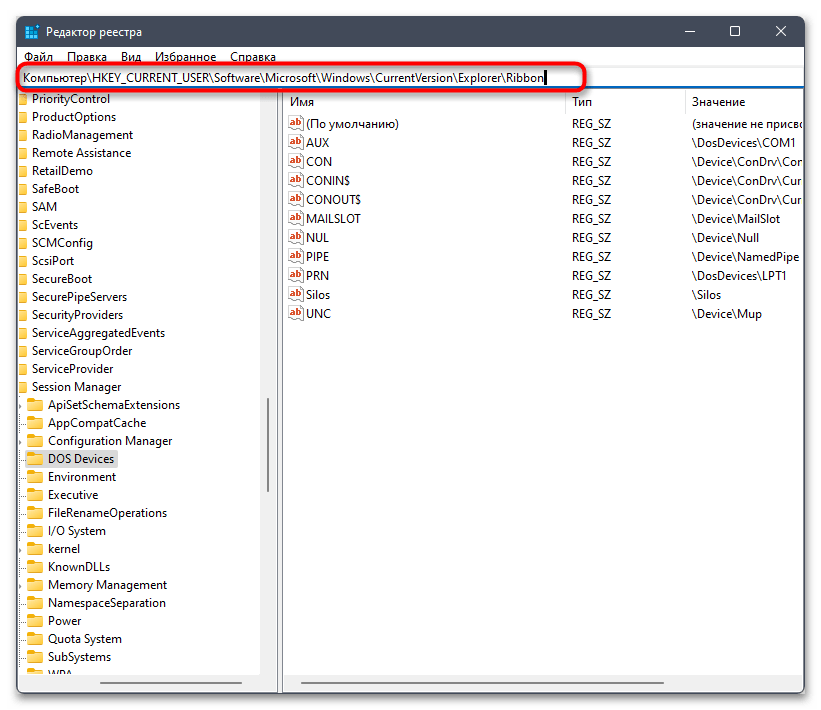
Task: Click the \Device\Null value cell
Action: 725,238
